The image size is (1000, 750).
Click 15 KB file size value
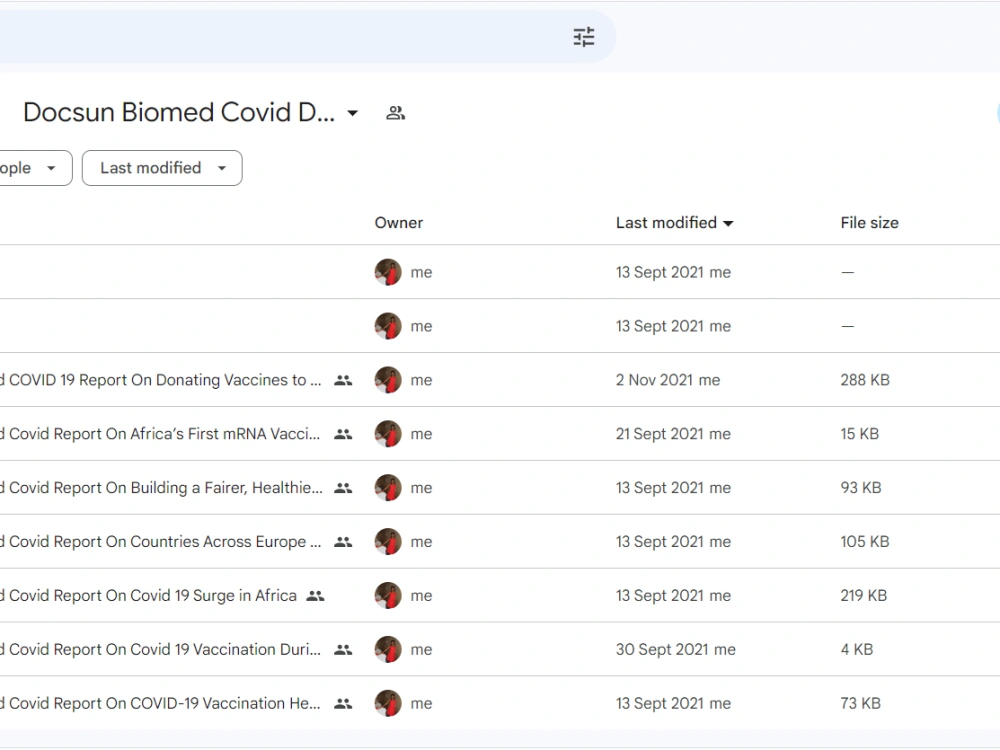click(x=860, y=434)
